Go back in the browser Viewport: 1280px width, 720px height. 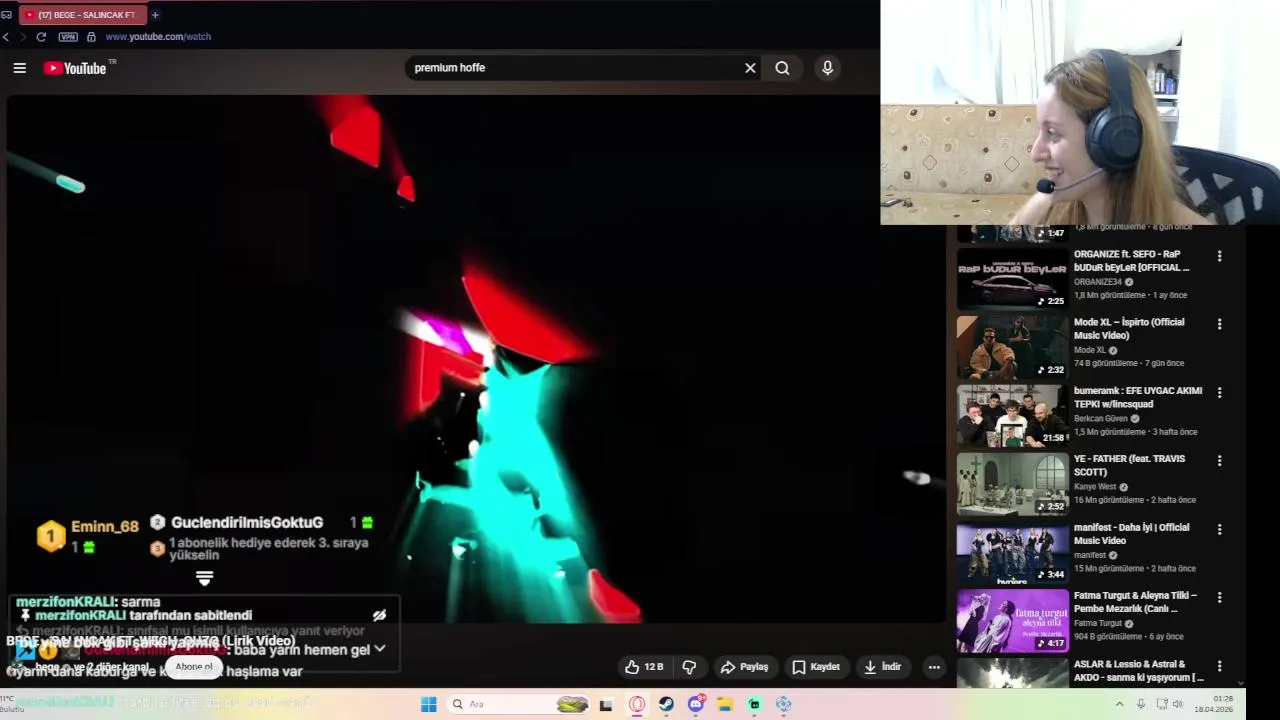[x=6, y=37]
